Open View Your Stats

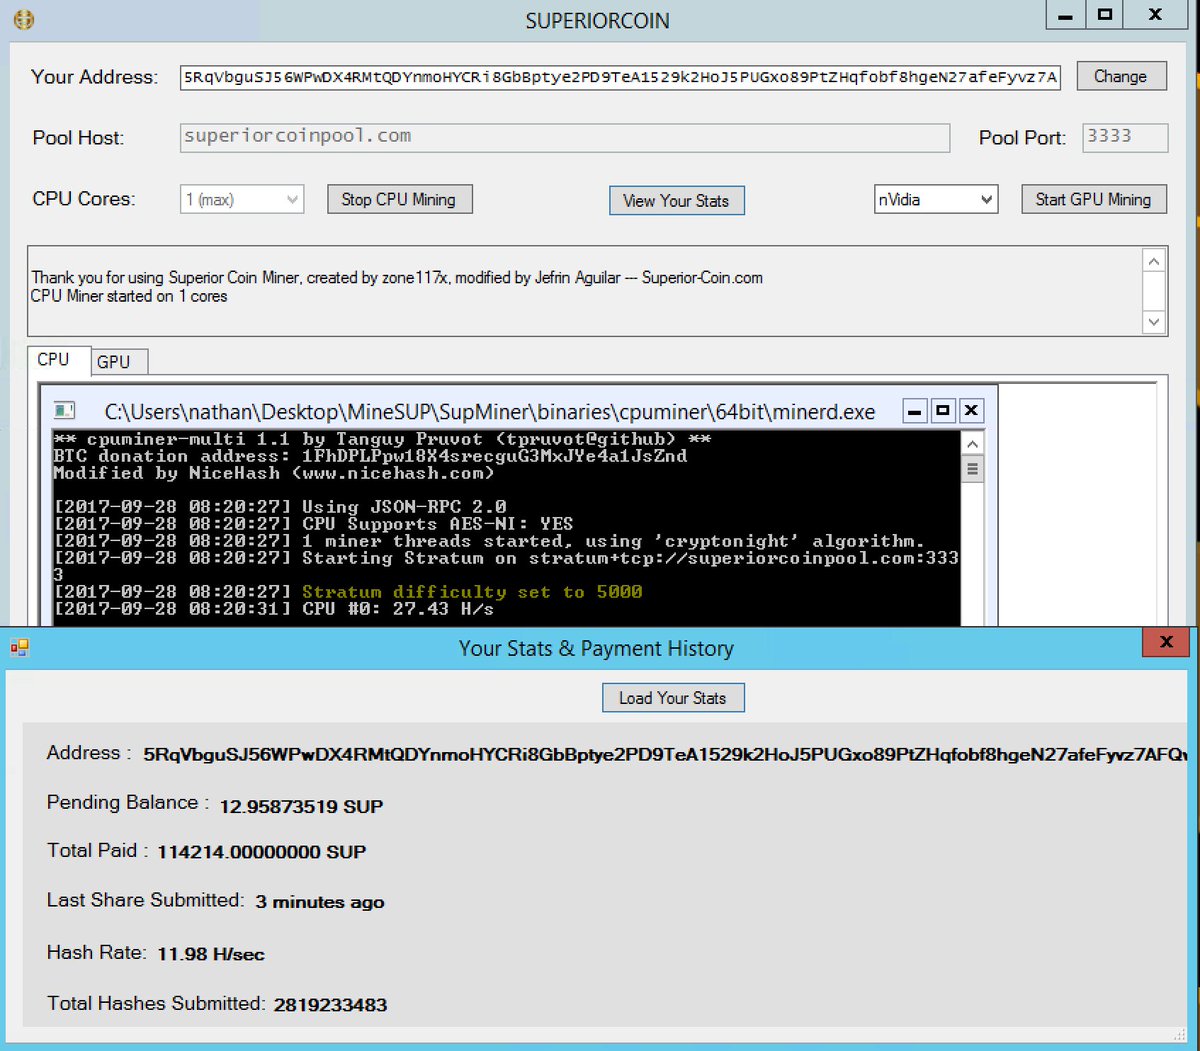coord(676,201)
